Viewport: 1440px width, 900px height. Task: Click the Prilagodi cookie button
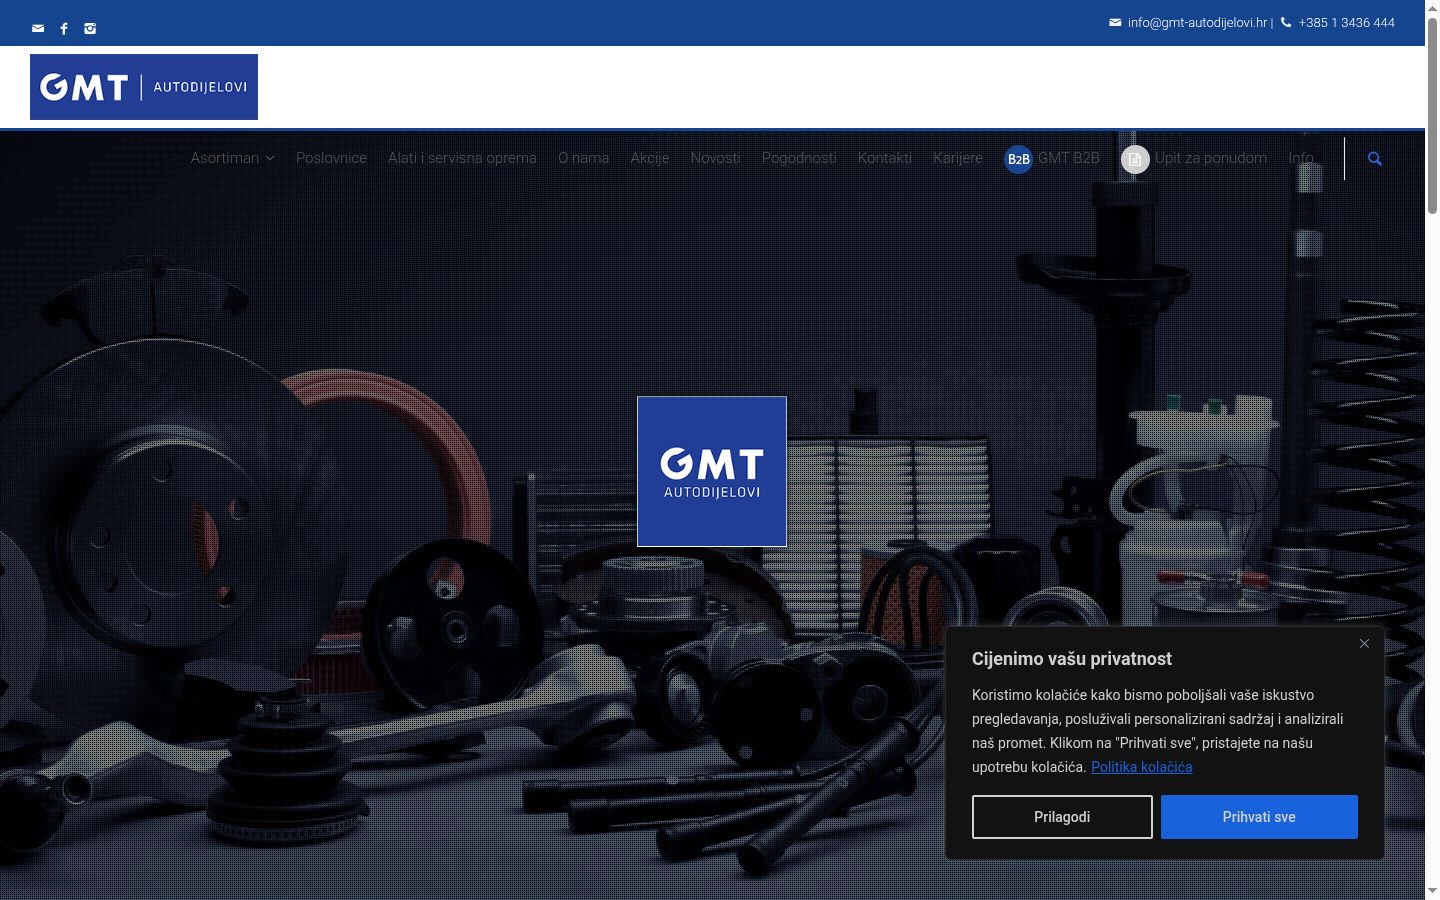1062,817
